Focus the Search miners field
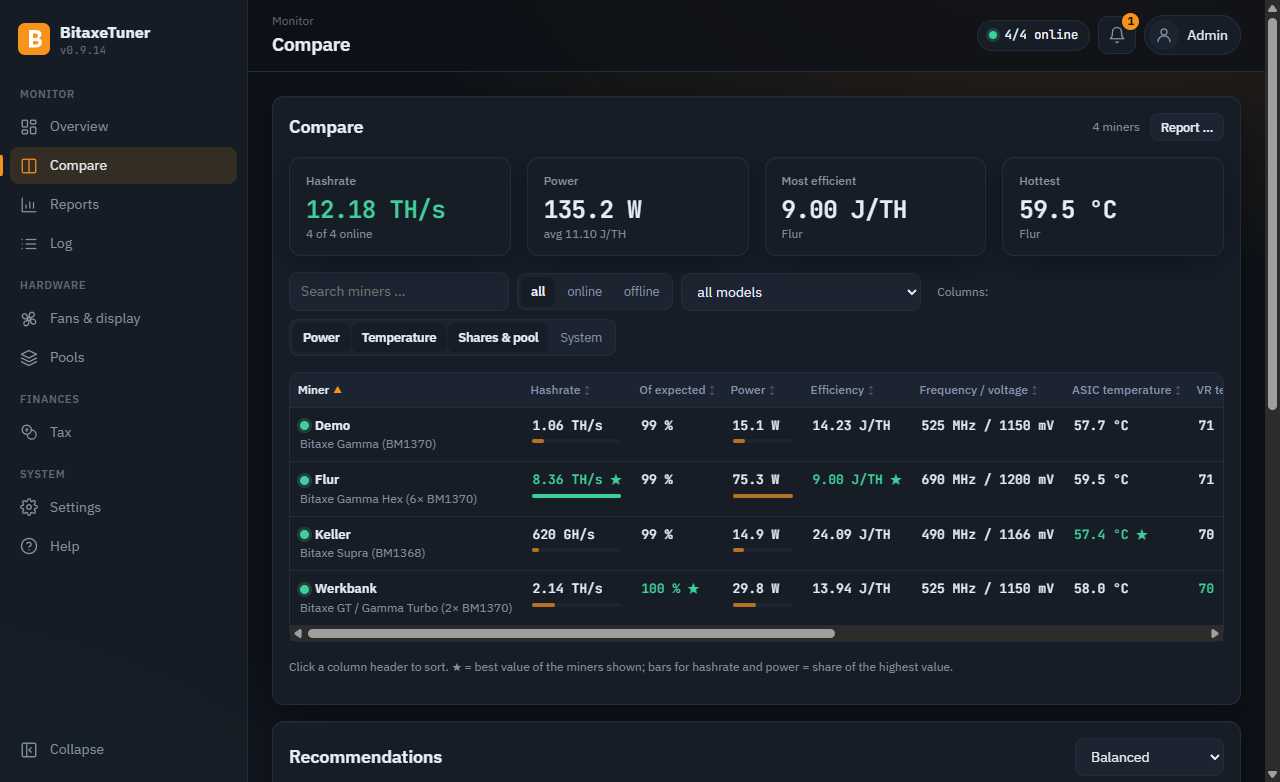This screenshot has height=782, width=1280. (399, 292)
